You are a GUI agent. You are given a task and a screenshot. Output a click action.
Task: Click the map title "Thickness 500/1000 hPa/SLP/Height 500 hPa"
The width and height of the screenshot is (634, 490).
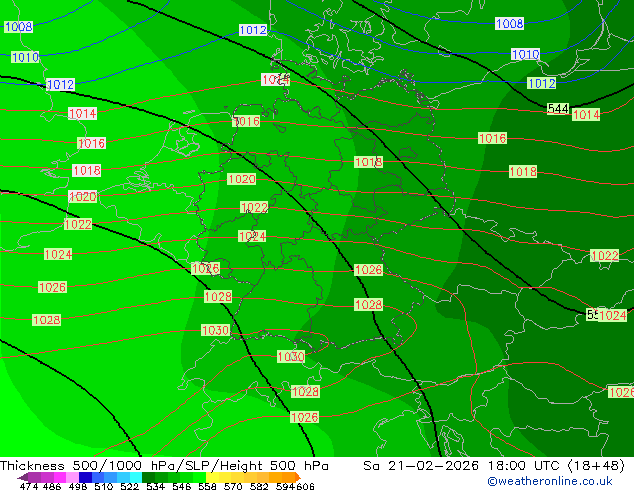pos(164,466)
